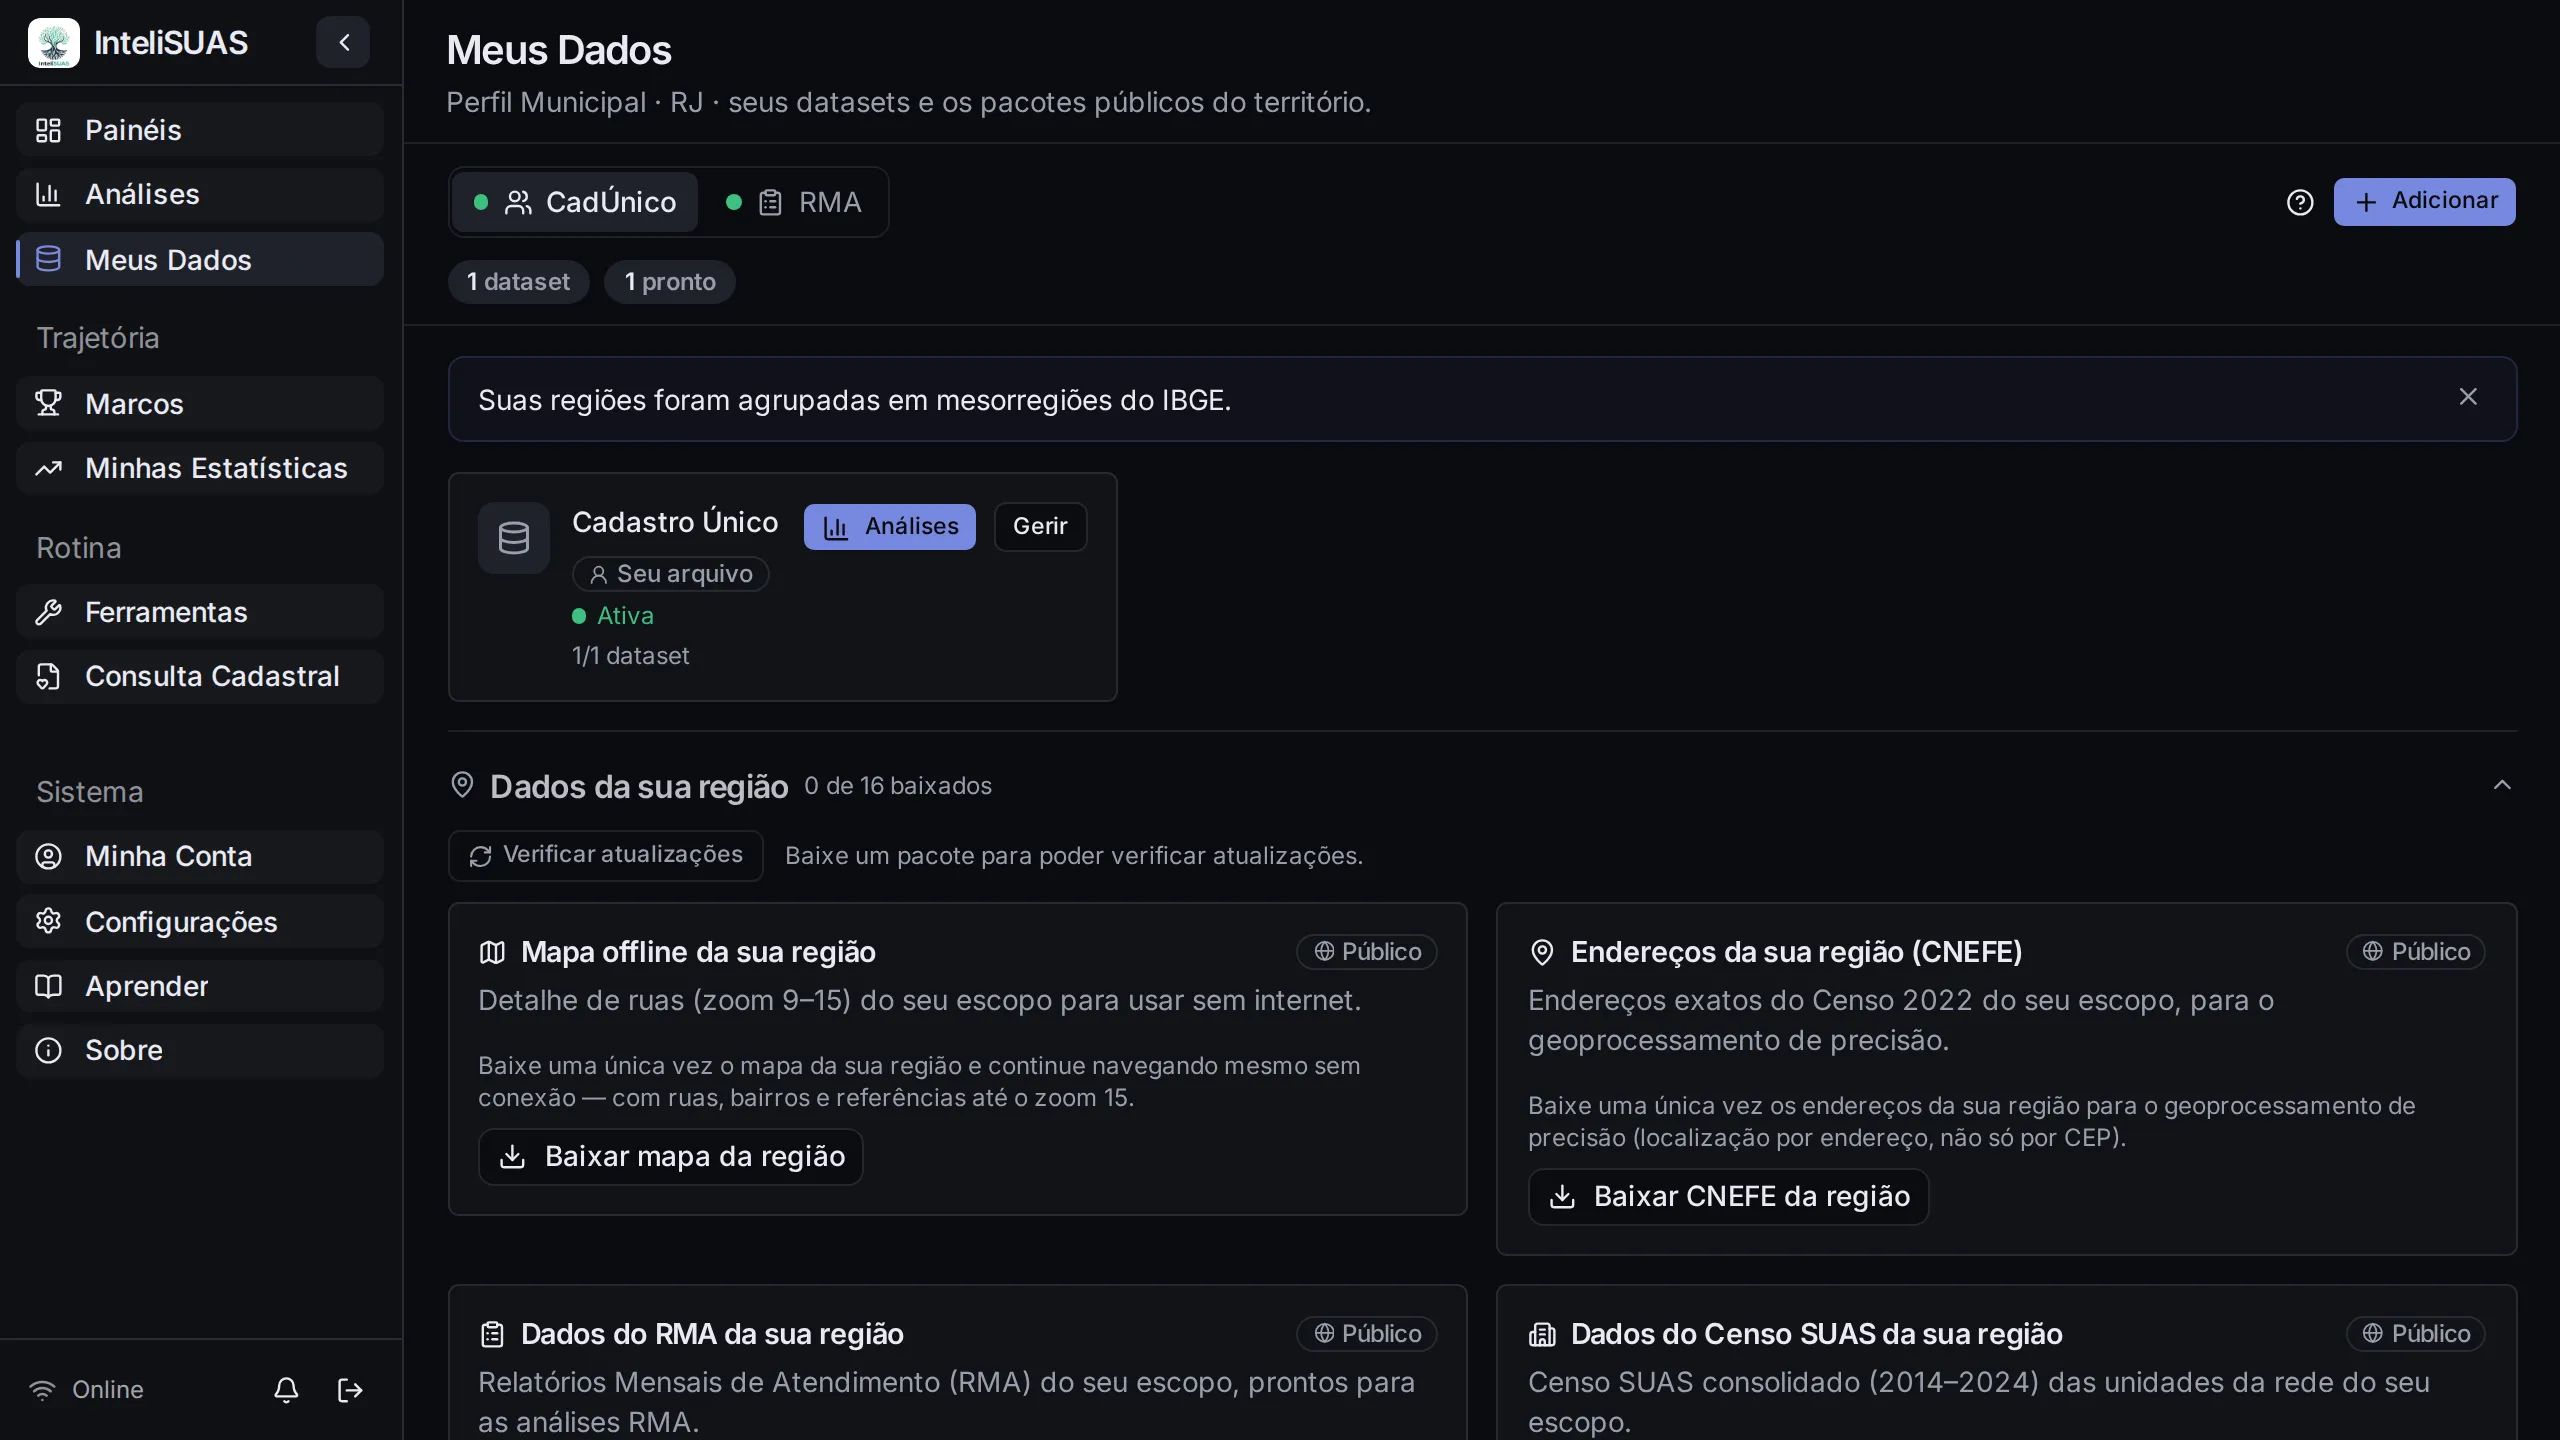Click Público badge on Censo SUAS card
2560x1440 pixels.
(x=2416, y=1334)
